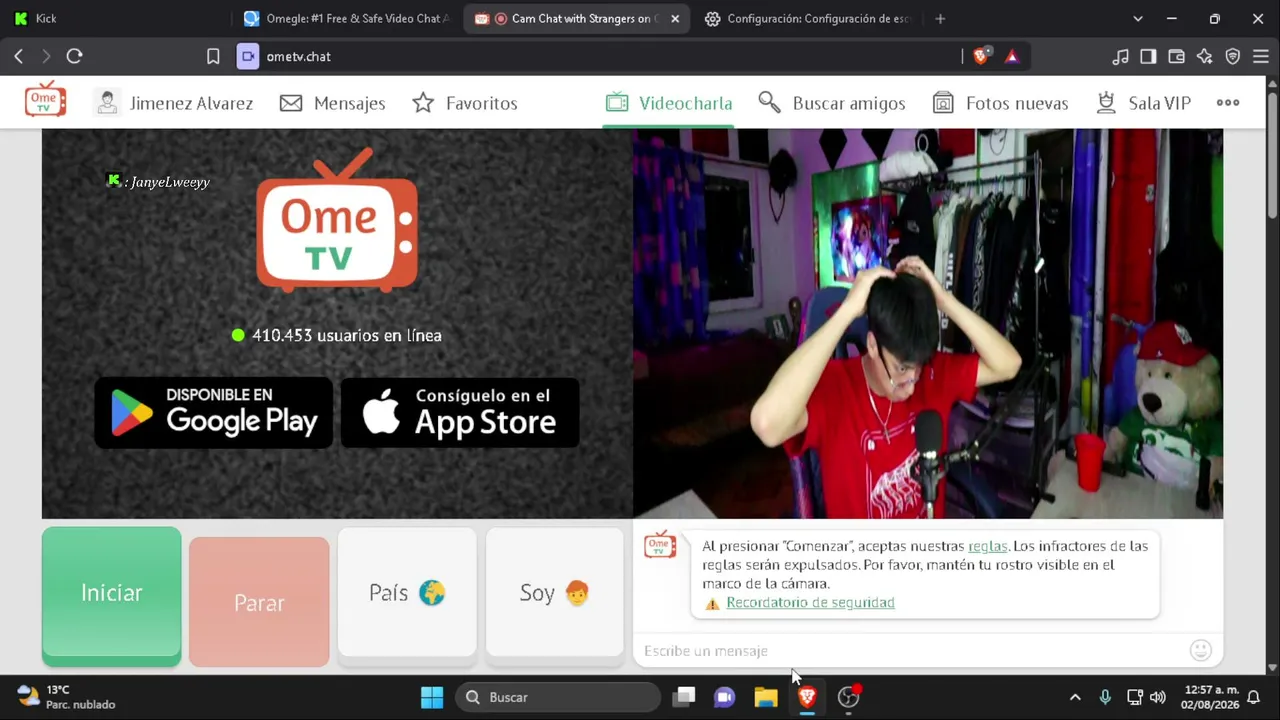Image resolution: width=1280 pixels, height=720 pixels.
Task: Open a new browser tab with the plus button
Action: point(940,19)
